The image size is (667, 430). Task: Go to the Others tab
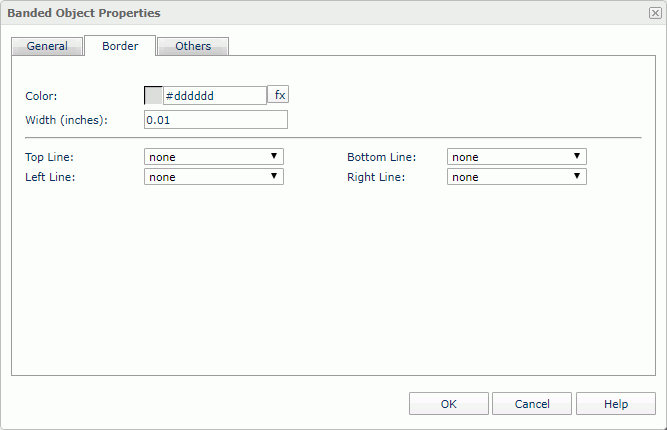click(193, 46)
